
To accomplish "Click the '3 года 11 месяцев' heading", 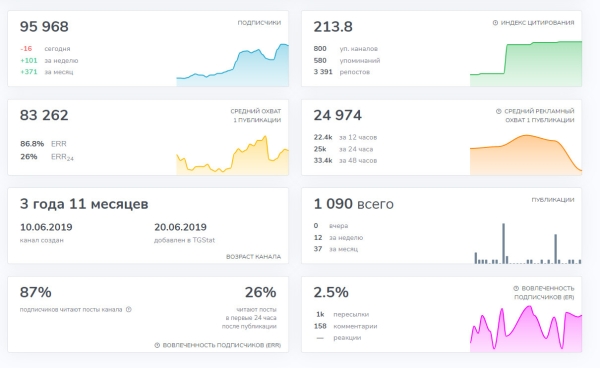I will point(84,204).
